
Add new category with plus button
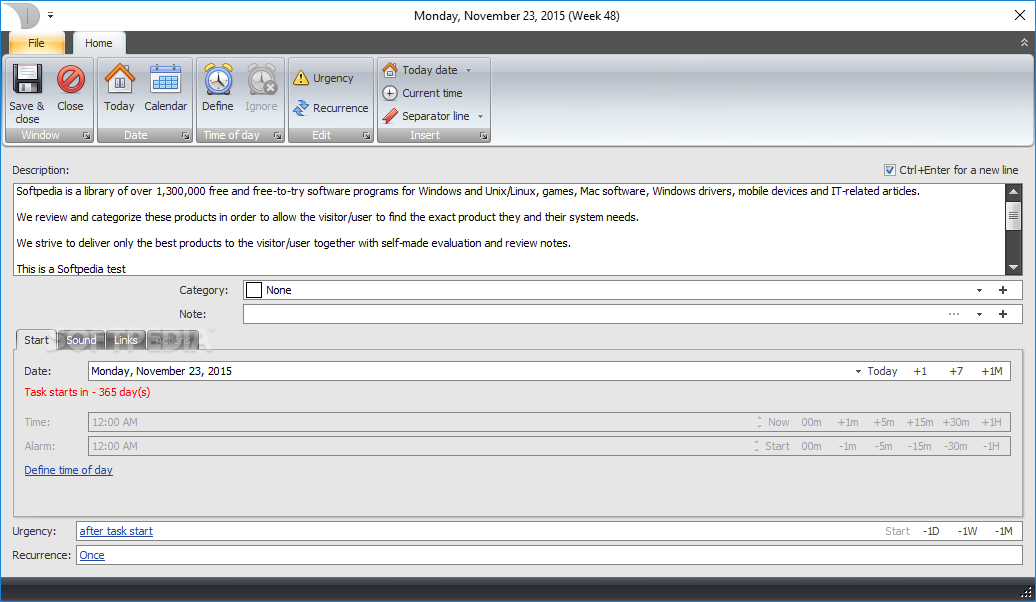1003,290
